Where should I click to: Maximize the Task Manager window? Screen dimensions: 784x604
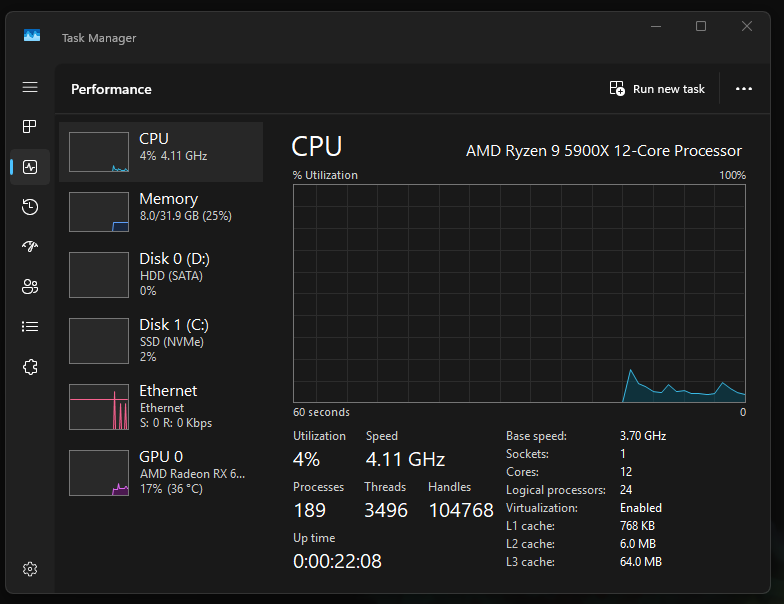tap(701, 26)
